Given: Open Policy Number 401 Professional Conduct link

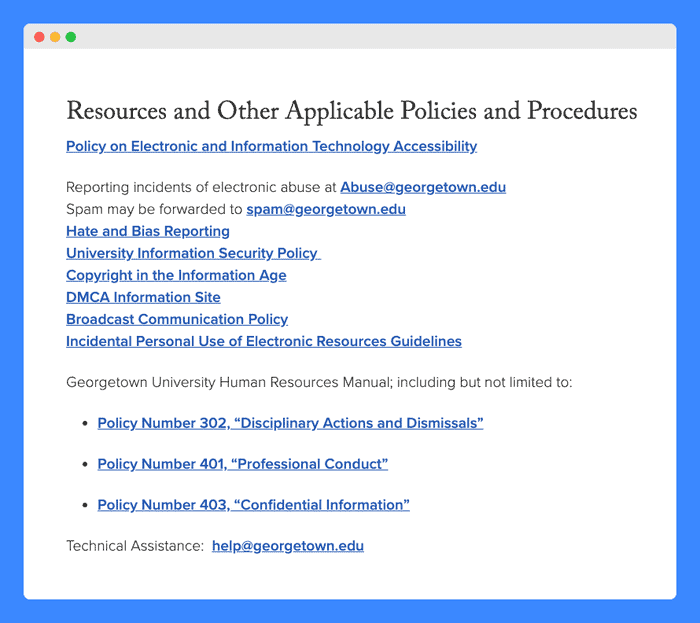Looking at the screenshot, I should click(242, 464).
